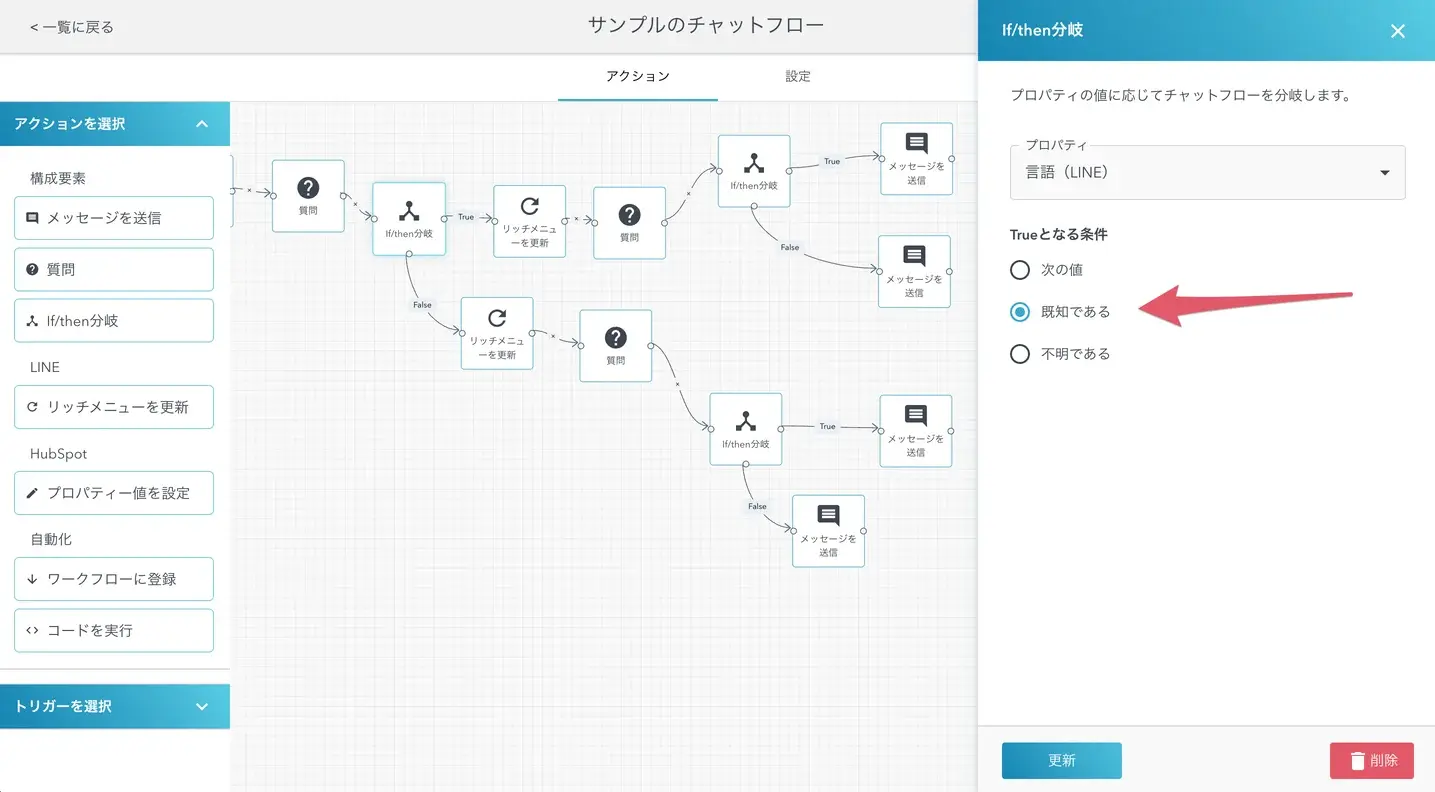Click the upper リッチメニューを更新 refresh node
Viewport: 1435px width, 792px height.
pos(529,221)
